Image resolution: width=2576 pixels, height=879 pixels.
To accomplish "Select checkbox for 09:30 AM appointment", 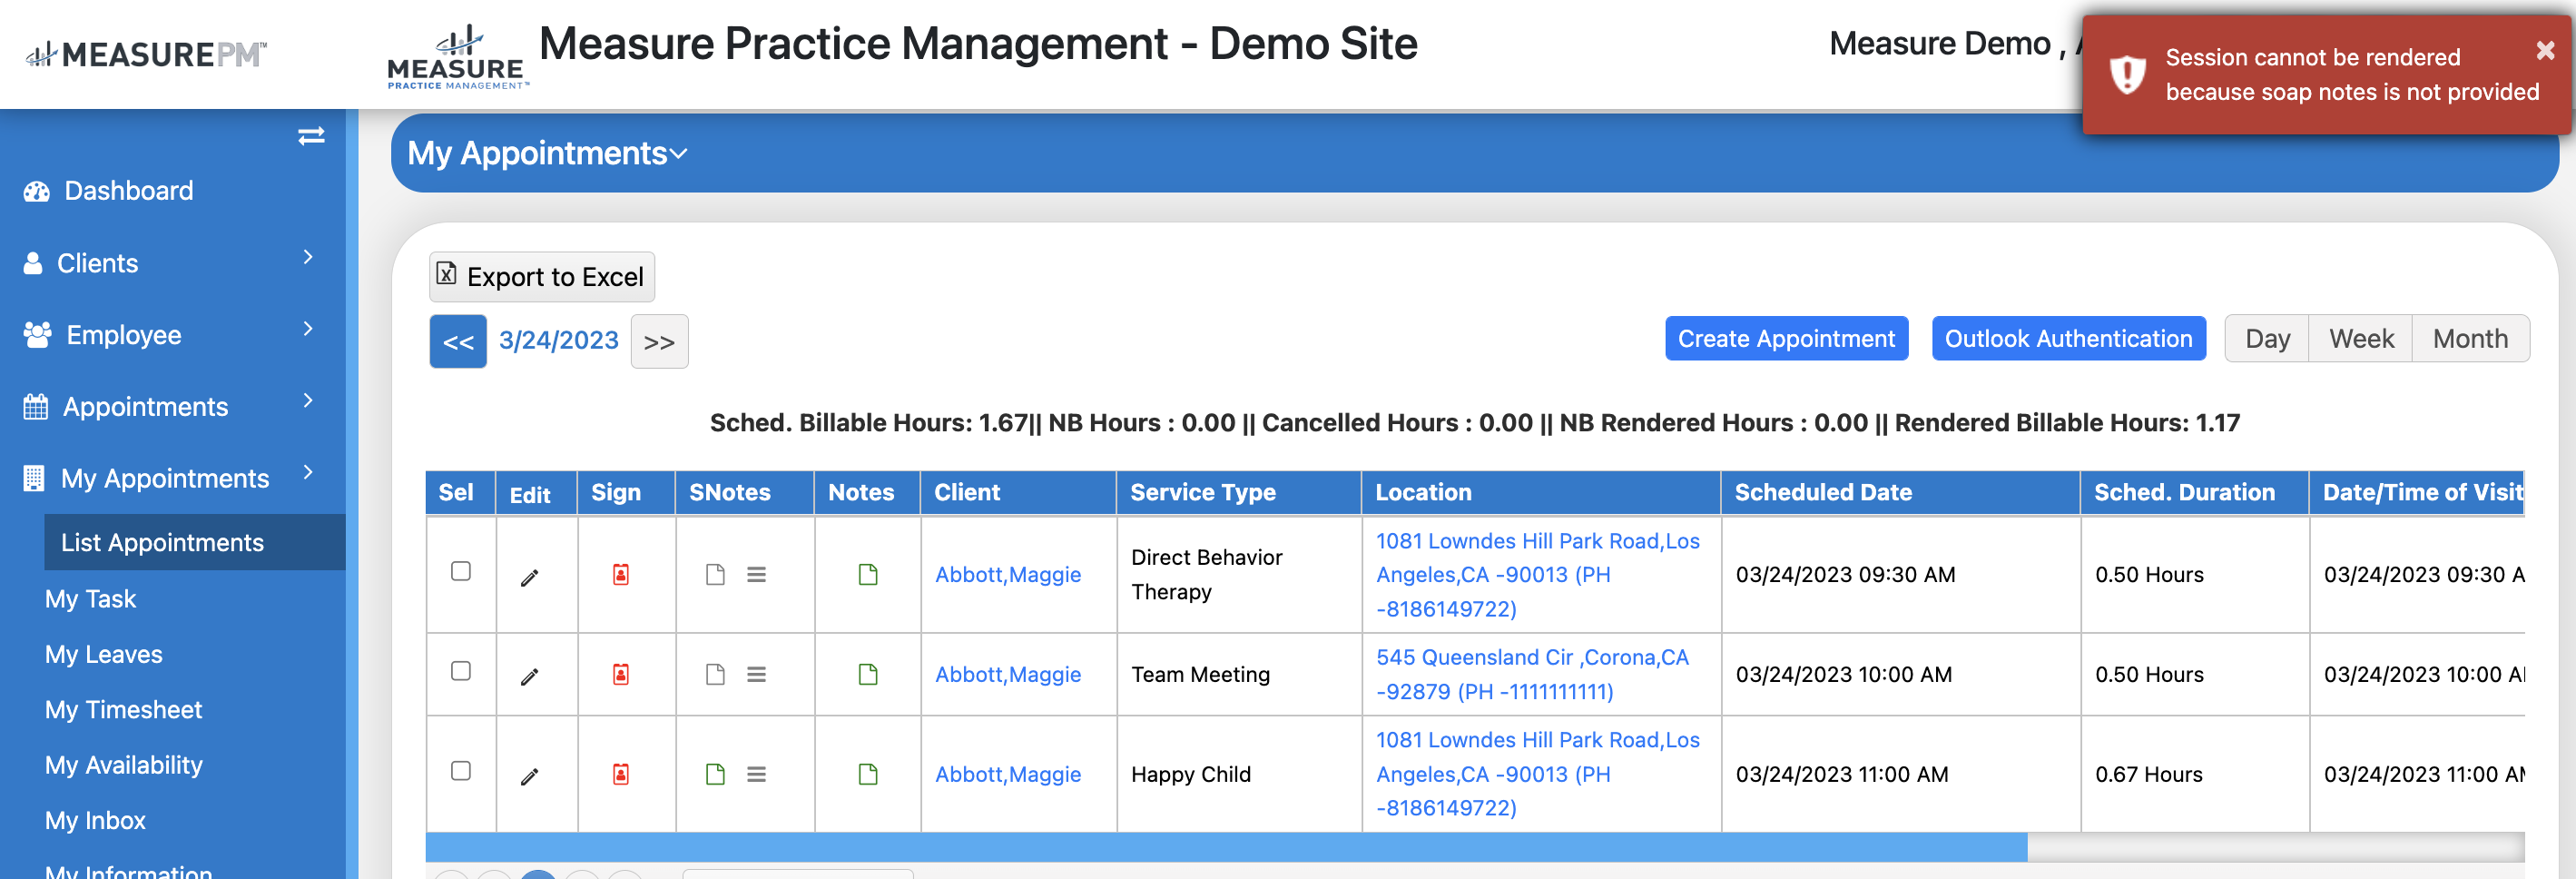I will 461,571.
